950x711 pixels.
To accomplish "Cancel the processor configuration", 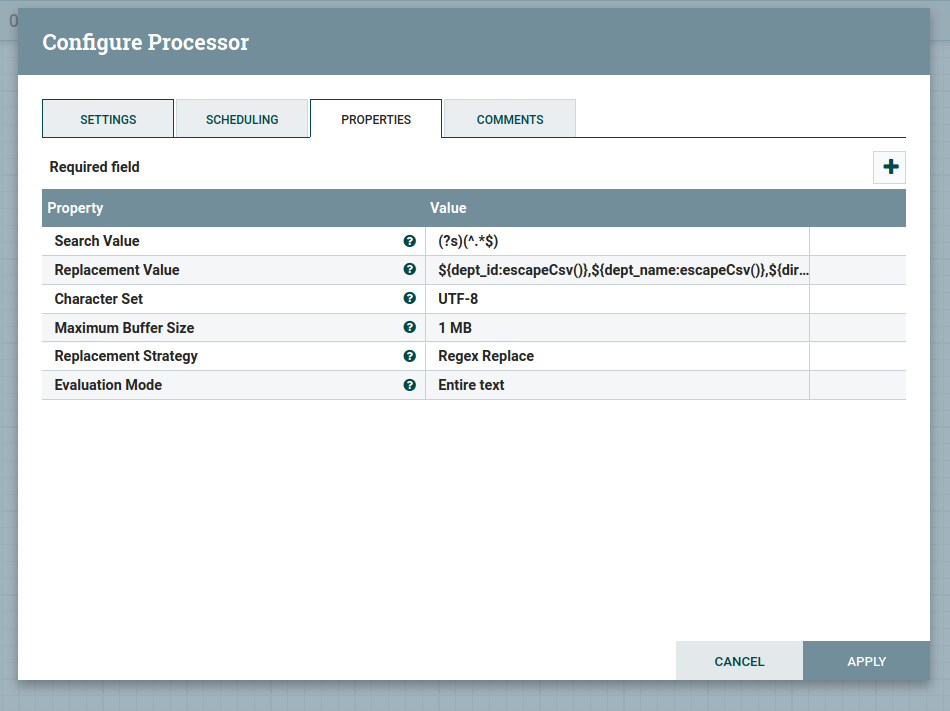I will [739, 661].
